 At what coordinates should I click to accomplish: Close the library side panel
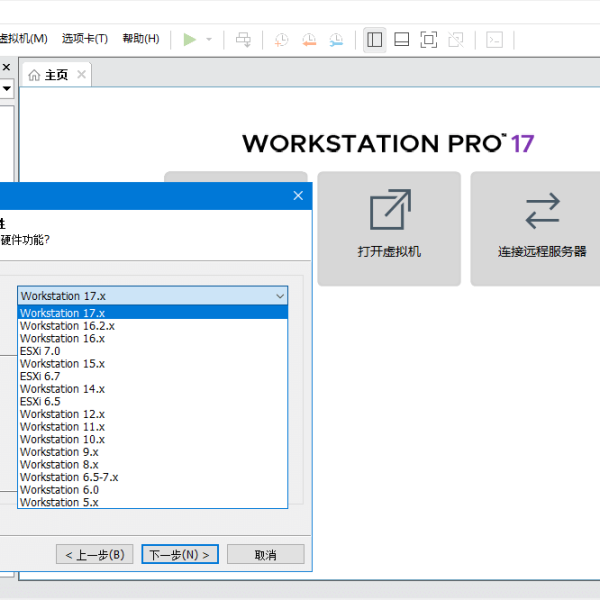point(6,67)
